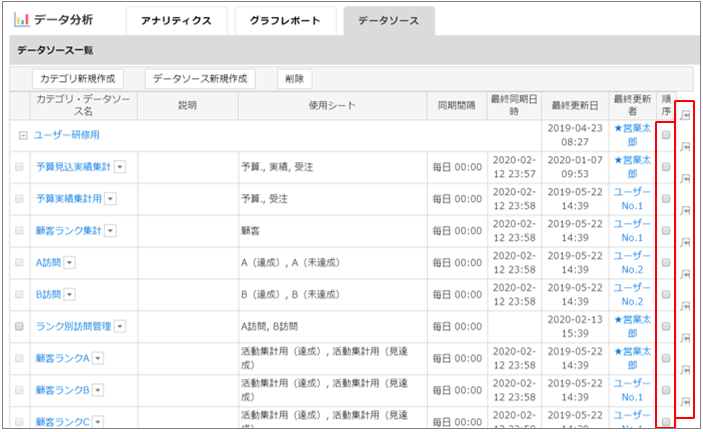Viewport: 703px width, 432px height.
Task: Open the dropdown arrow next to 顧客ランク集計
Action: coord(111,231)
